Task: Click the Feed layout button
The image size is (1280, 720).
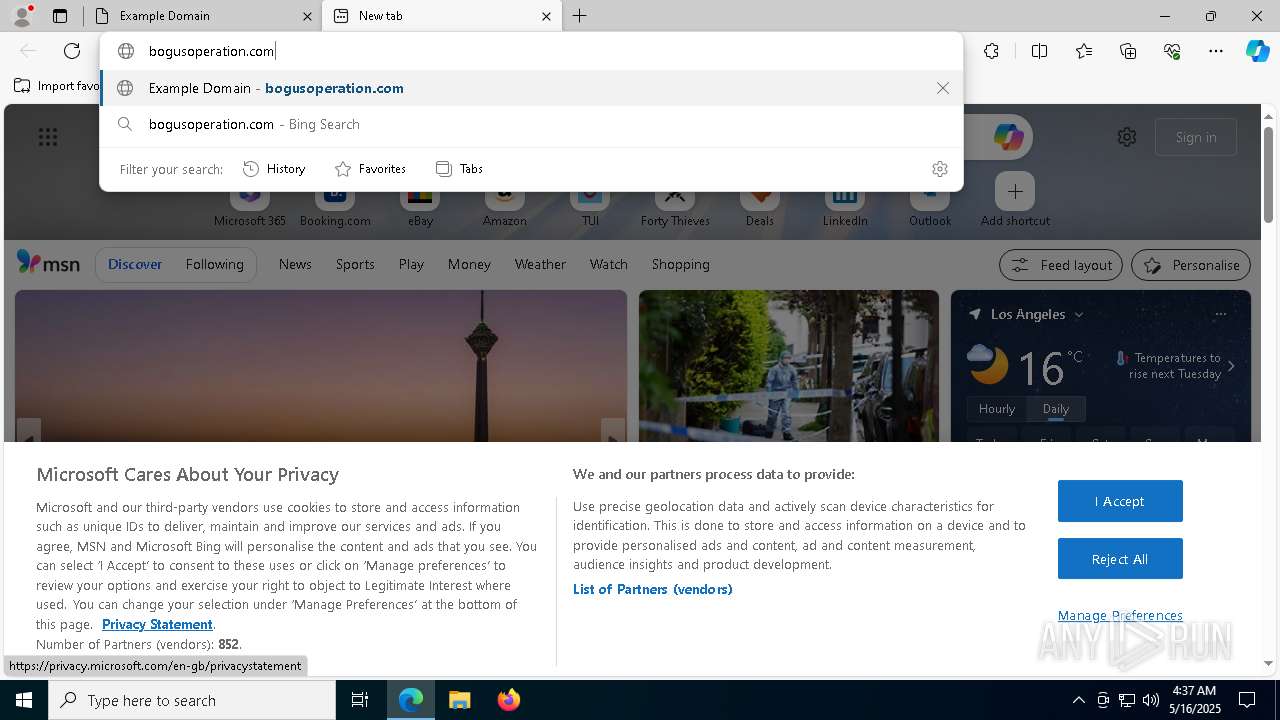Action: 1062,265
